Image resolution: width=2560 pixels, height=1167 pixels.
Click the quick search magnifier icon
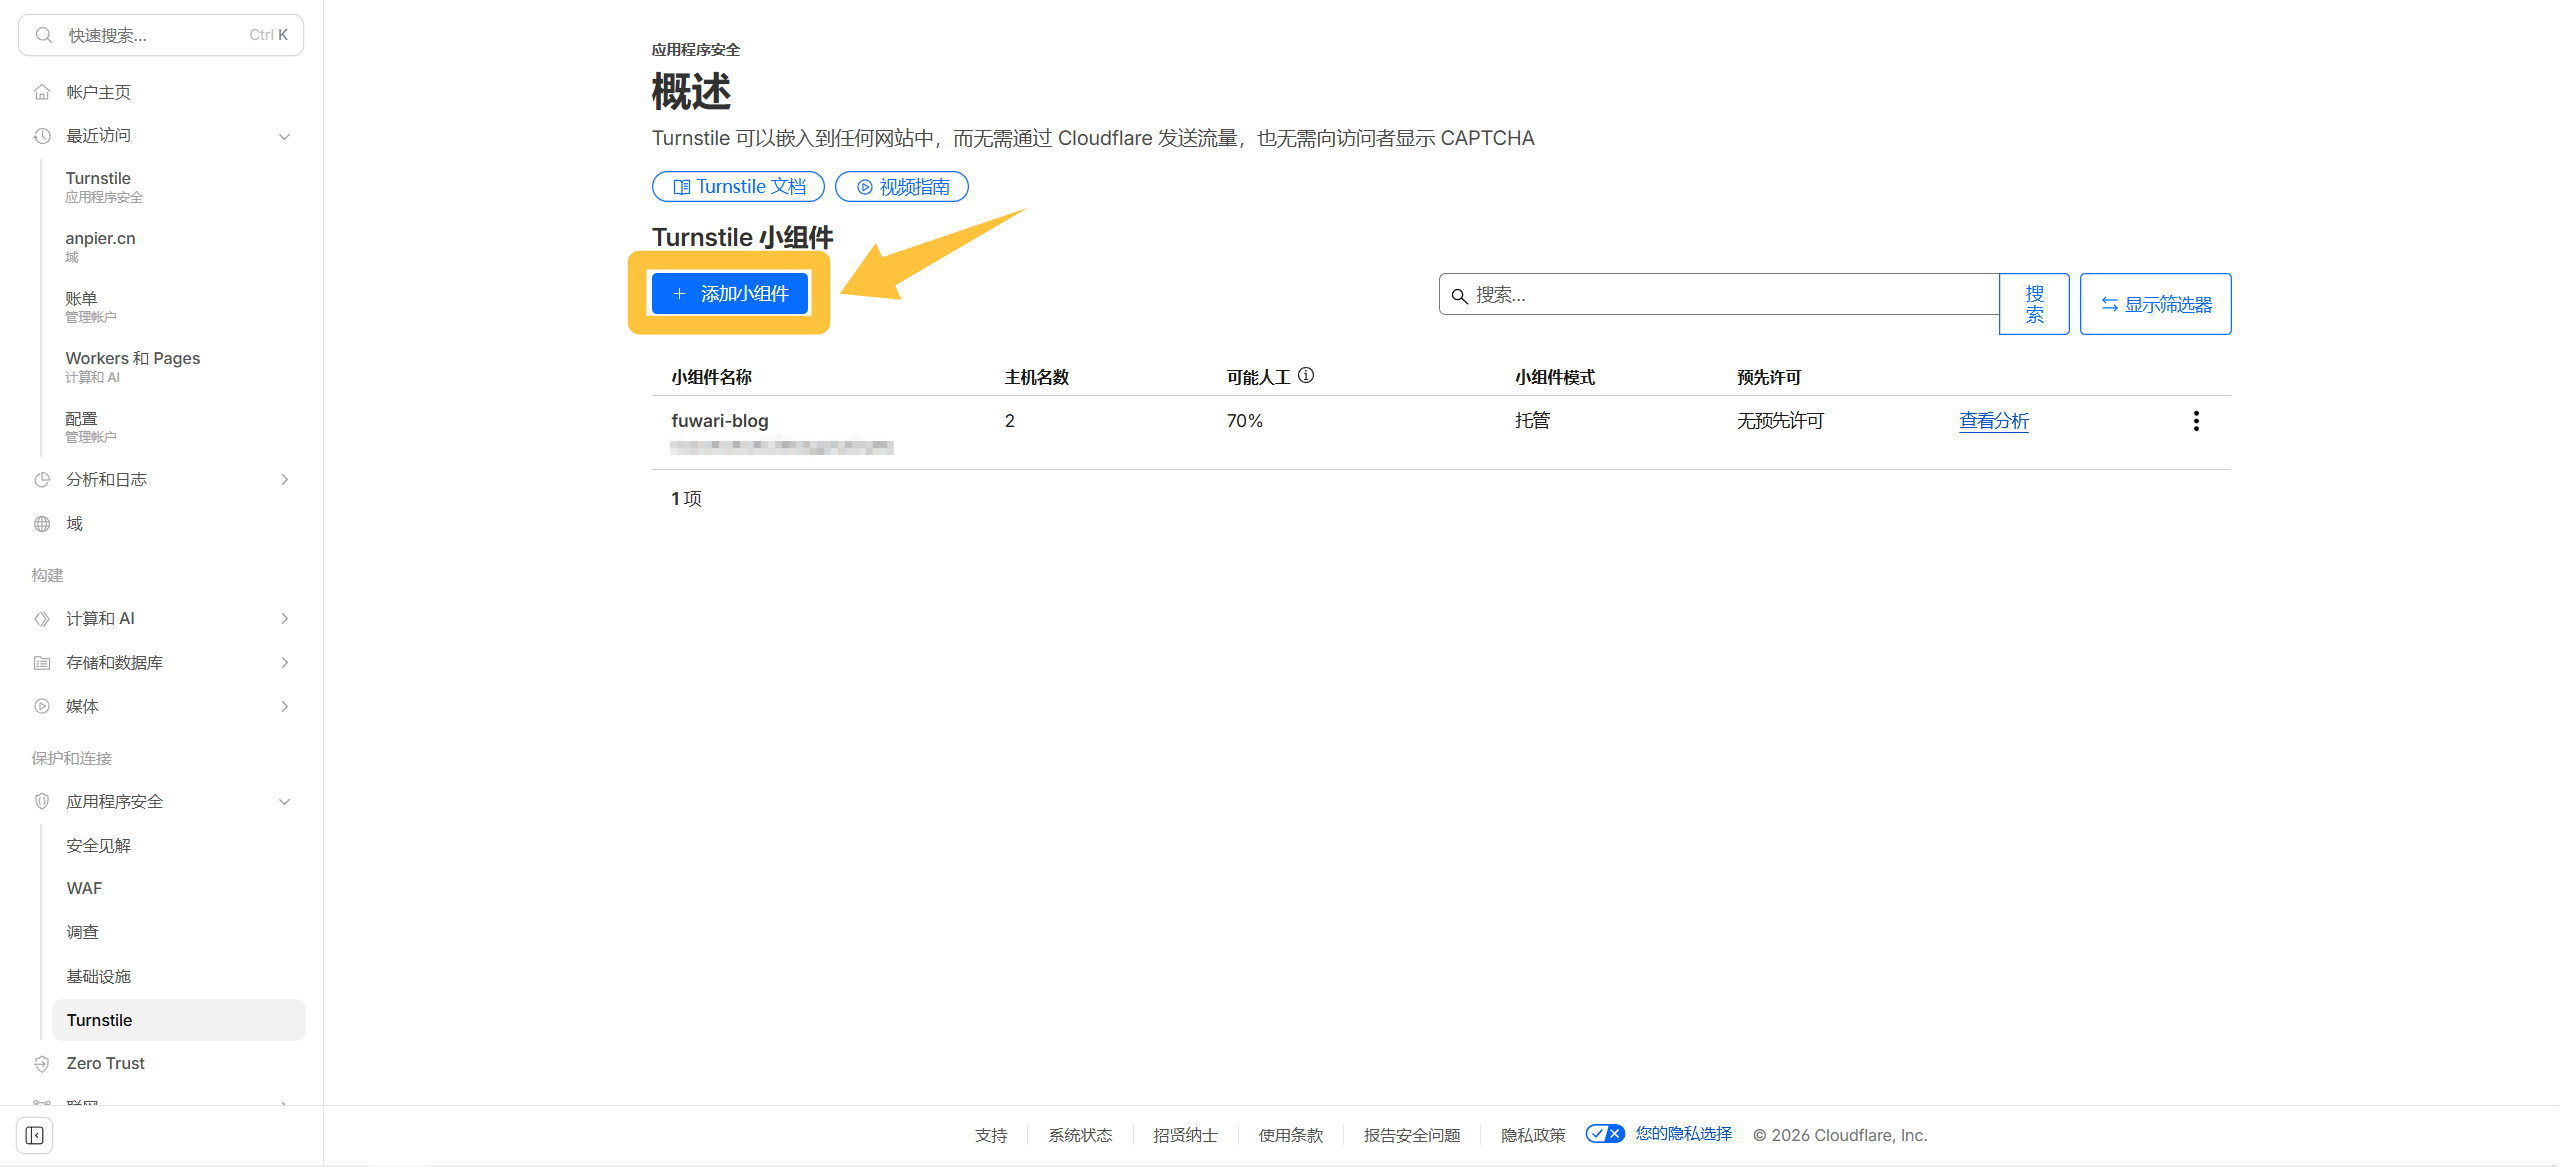pyautogui.click(x=43, y=35)
